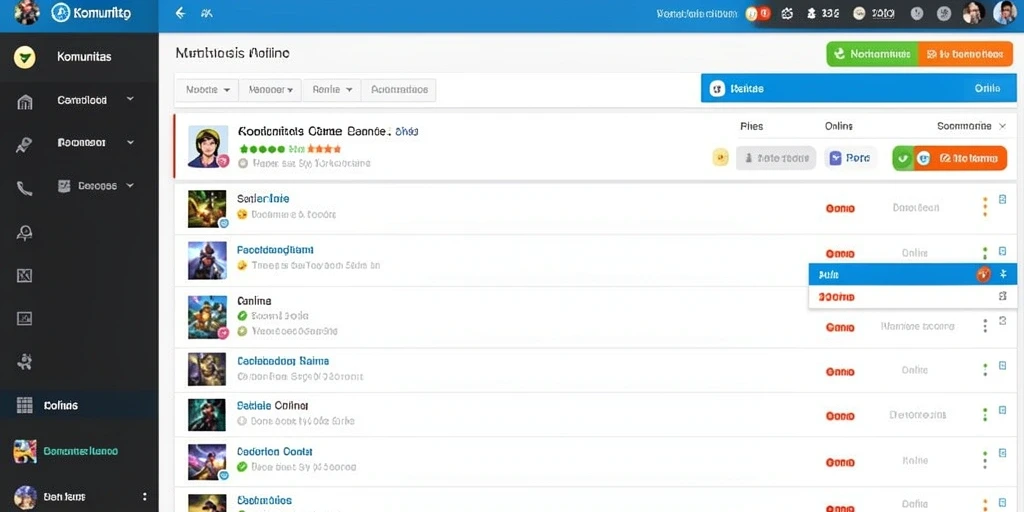Click the white rounded icon in blue Reikas bar
Image resolution: width=1024 pixels, height=512 pixels.
pos(717,89)
